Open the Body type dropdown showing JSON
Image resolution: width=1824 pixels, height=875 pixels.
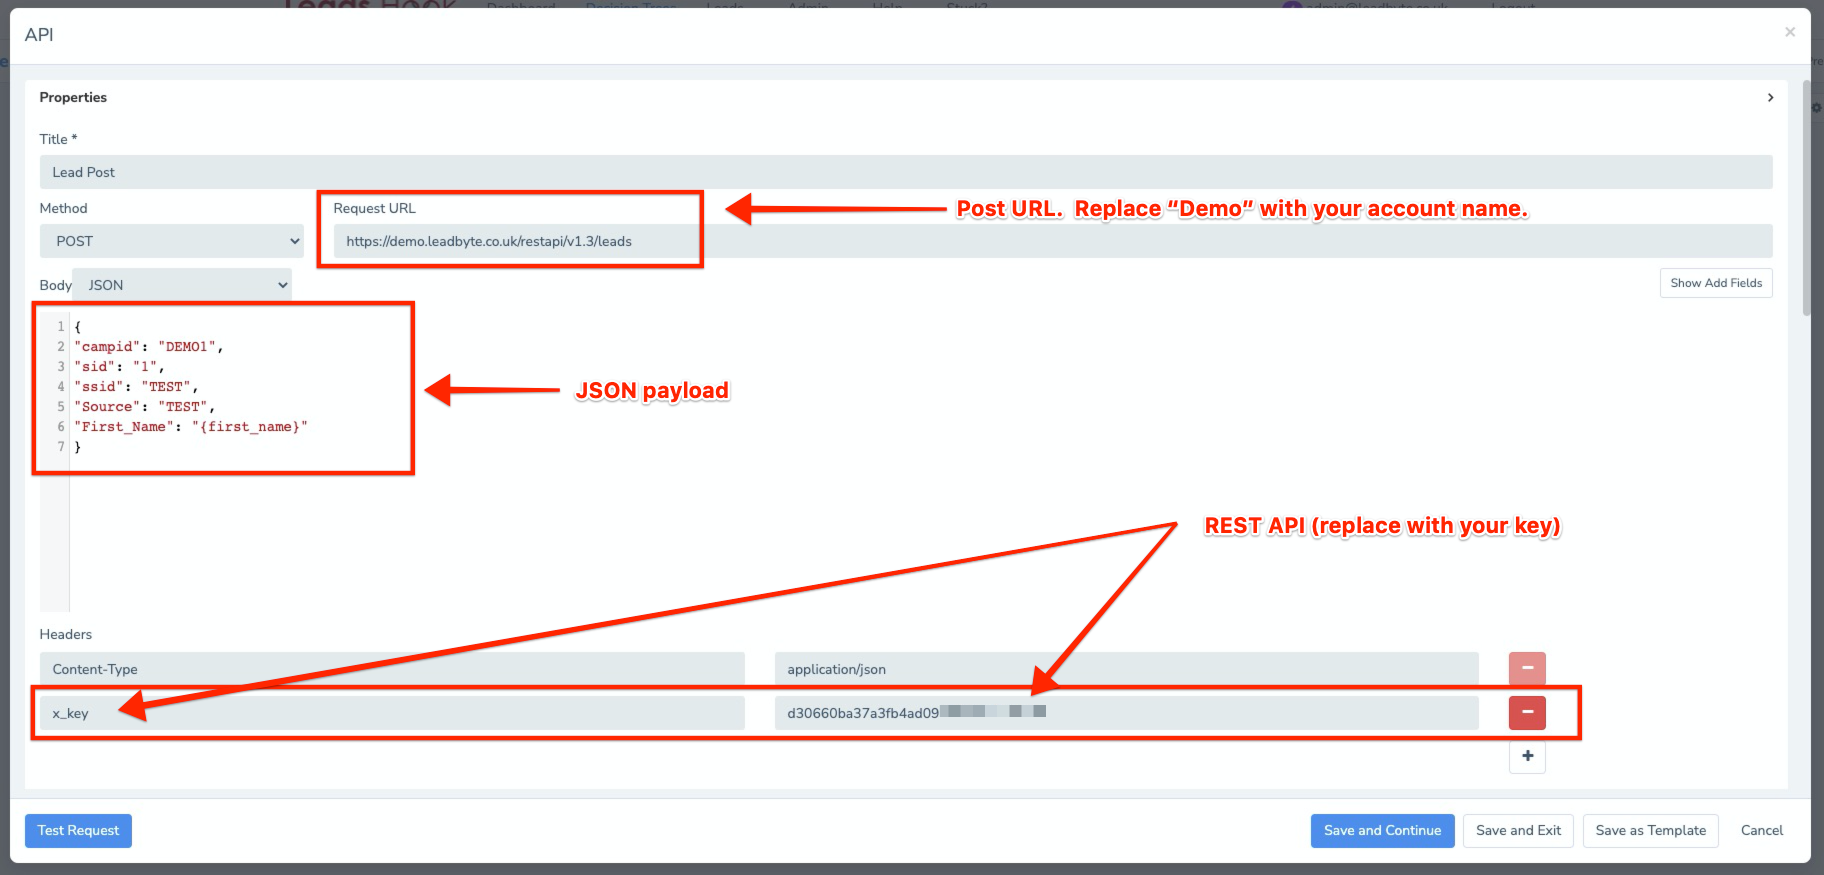coord(182,285)
